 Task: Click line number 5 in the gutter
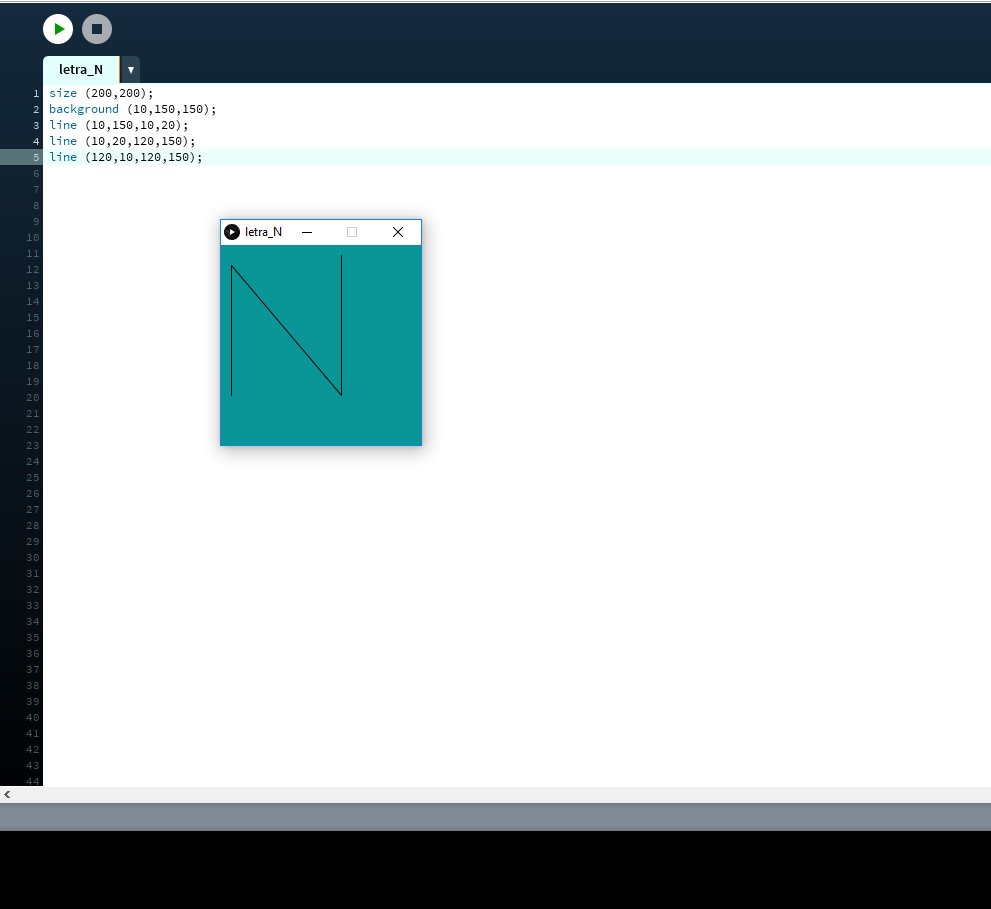point(36,157)
